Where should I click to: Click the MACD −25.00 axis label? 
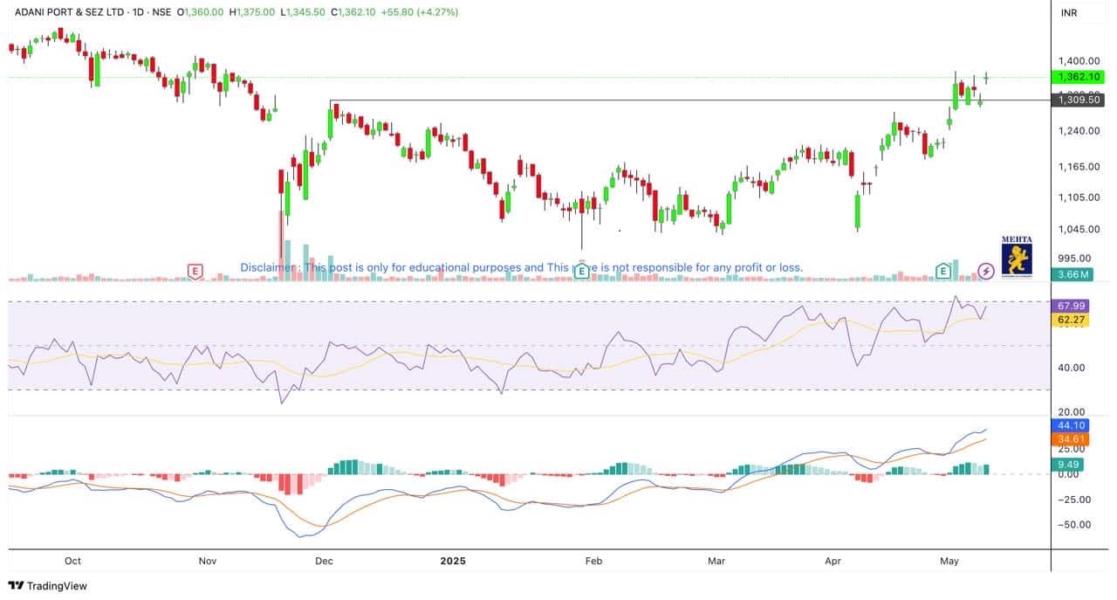pos(1074,500)
